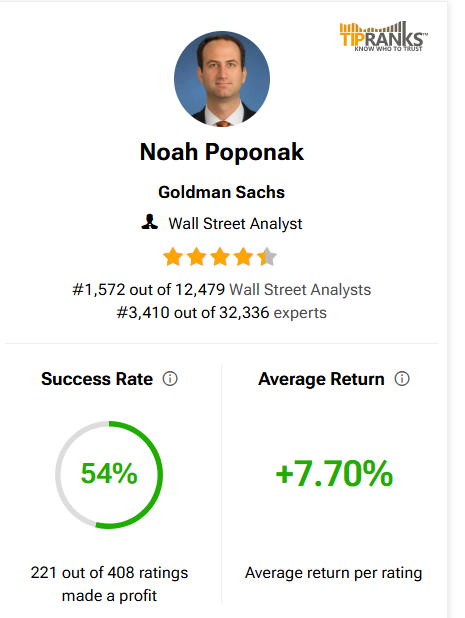Open the Wall Street Analysts link
The width and height of the screenshot is (465, 618).
pos(300,290)
